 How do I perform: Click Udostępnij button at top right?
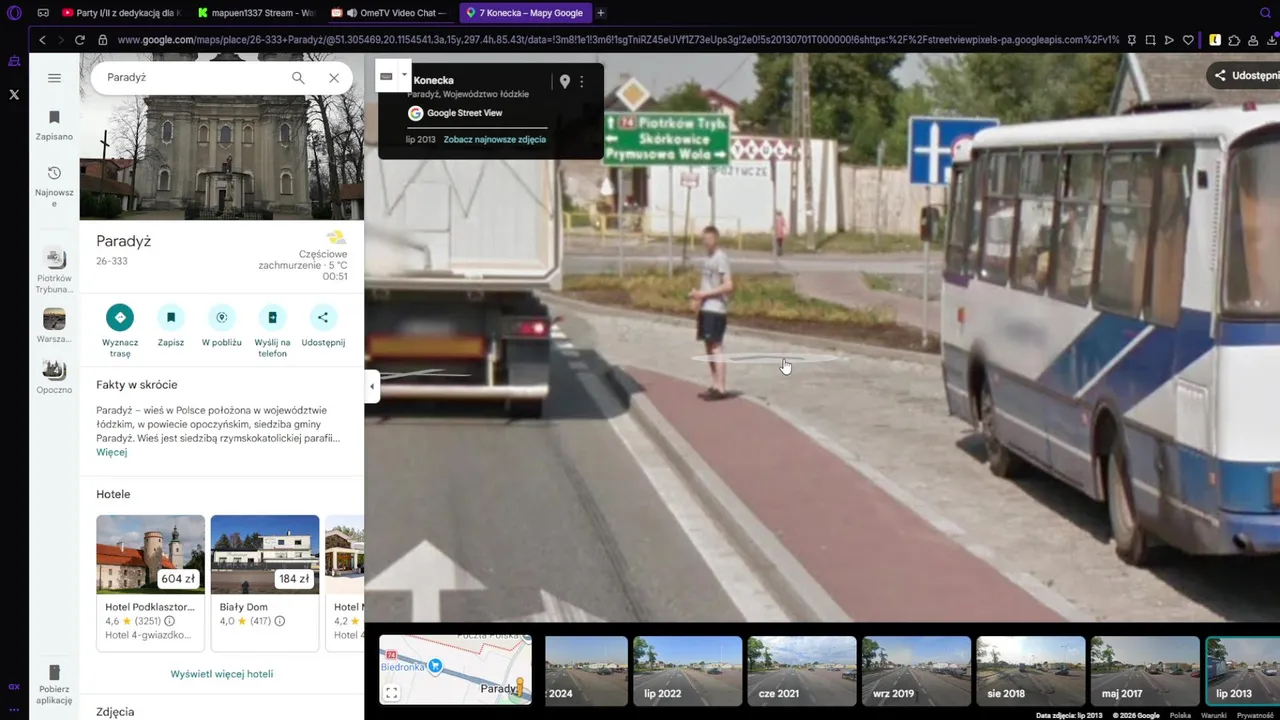coord(1244,75)
